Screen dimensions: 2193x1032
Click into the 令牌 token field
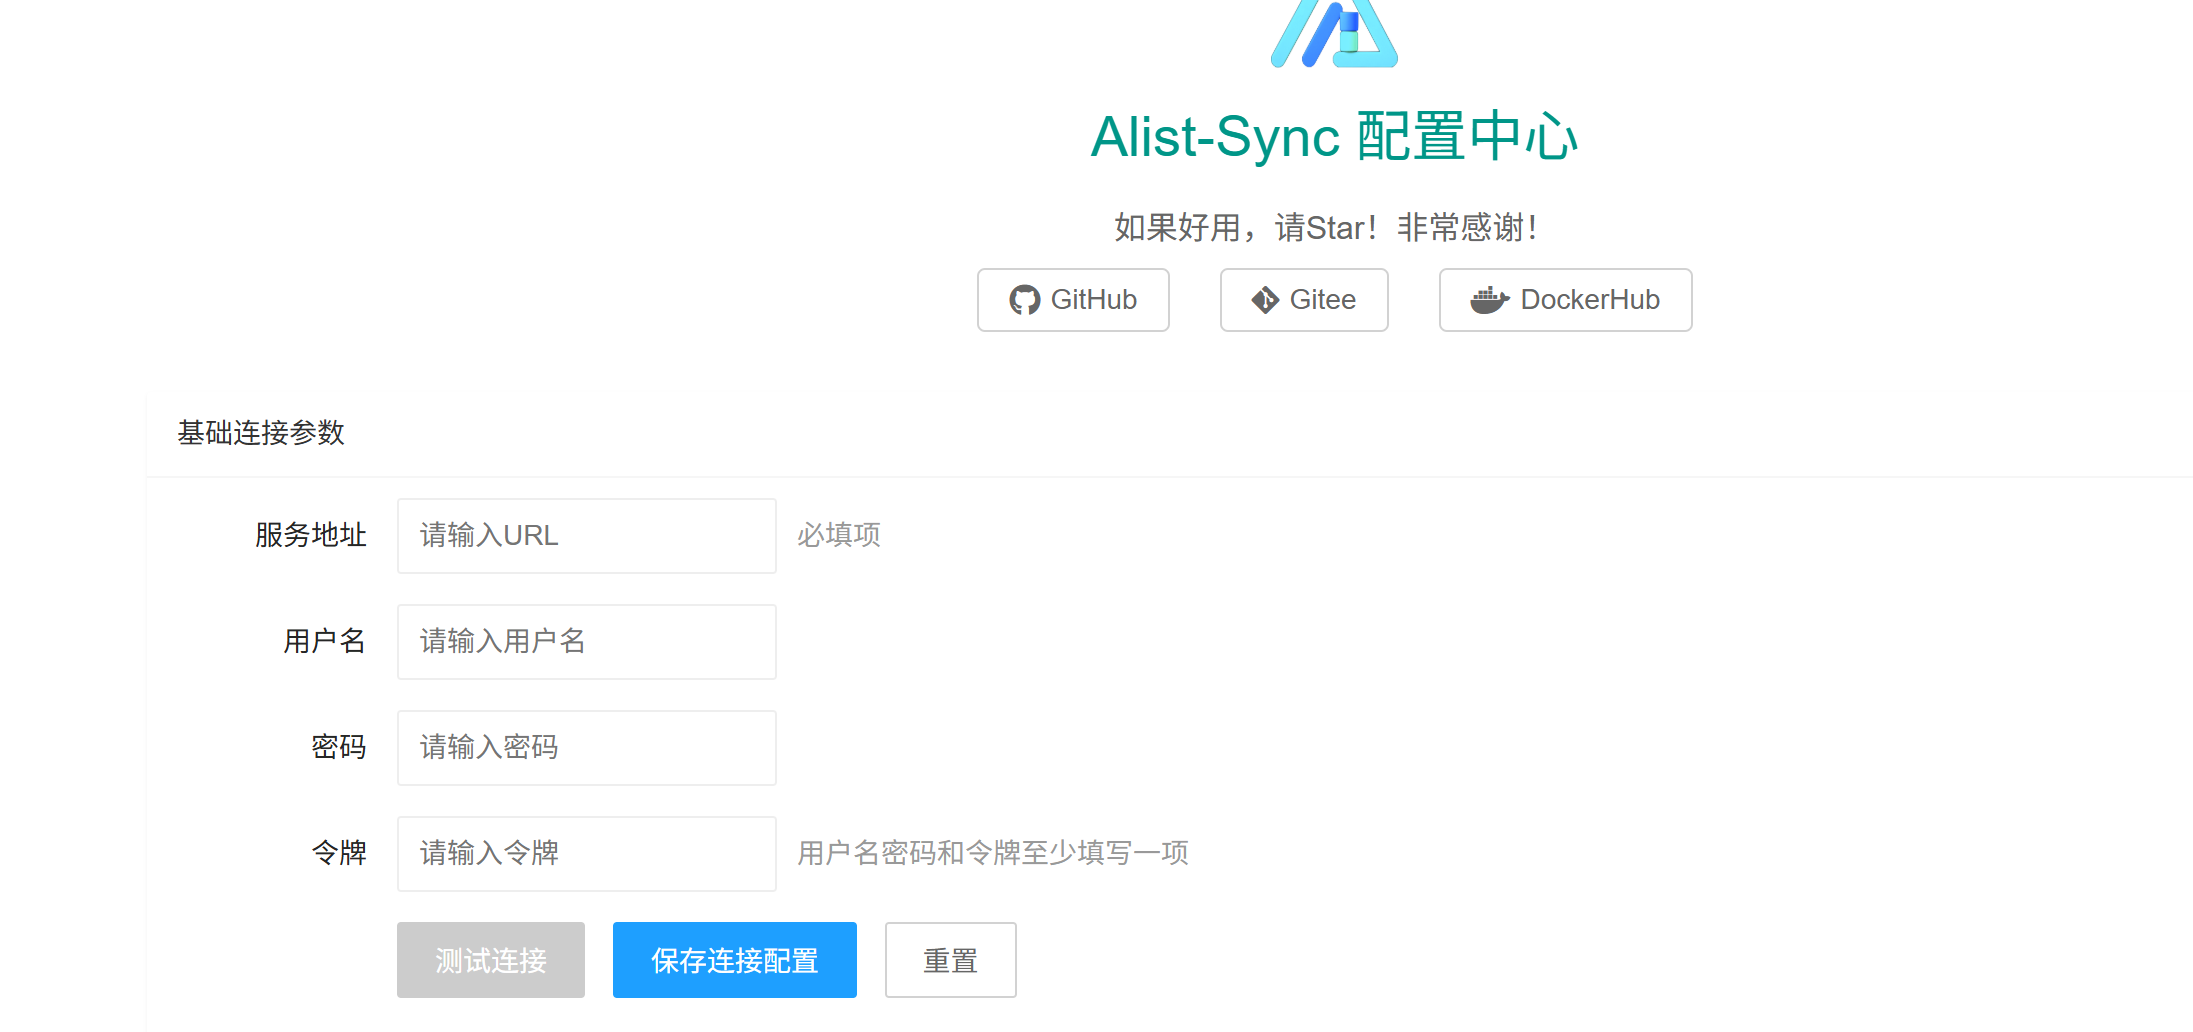click(587, 854)
